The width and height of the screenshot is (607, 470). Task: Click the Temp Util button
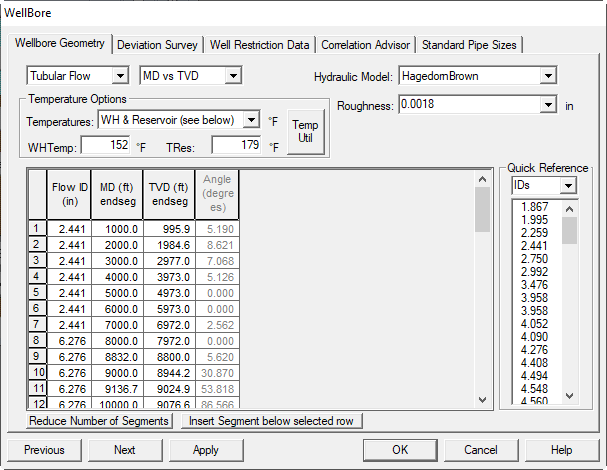305,131
